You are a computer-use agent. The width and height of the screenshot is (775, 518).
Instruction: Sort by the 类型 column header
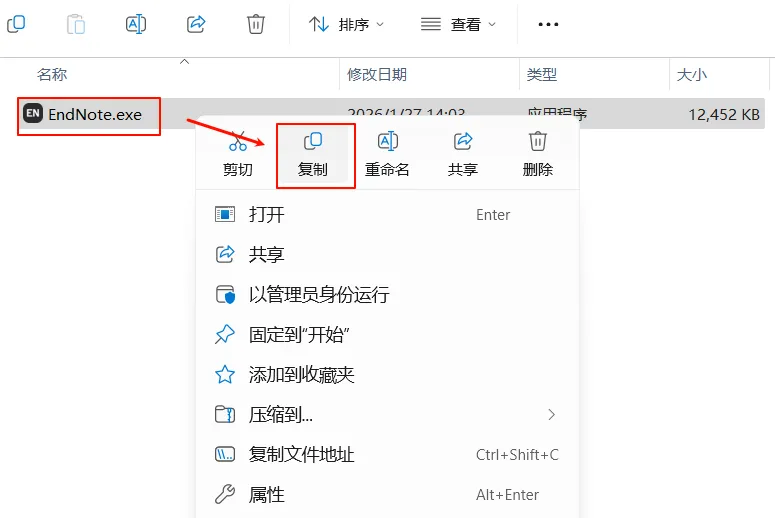542,75
